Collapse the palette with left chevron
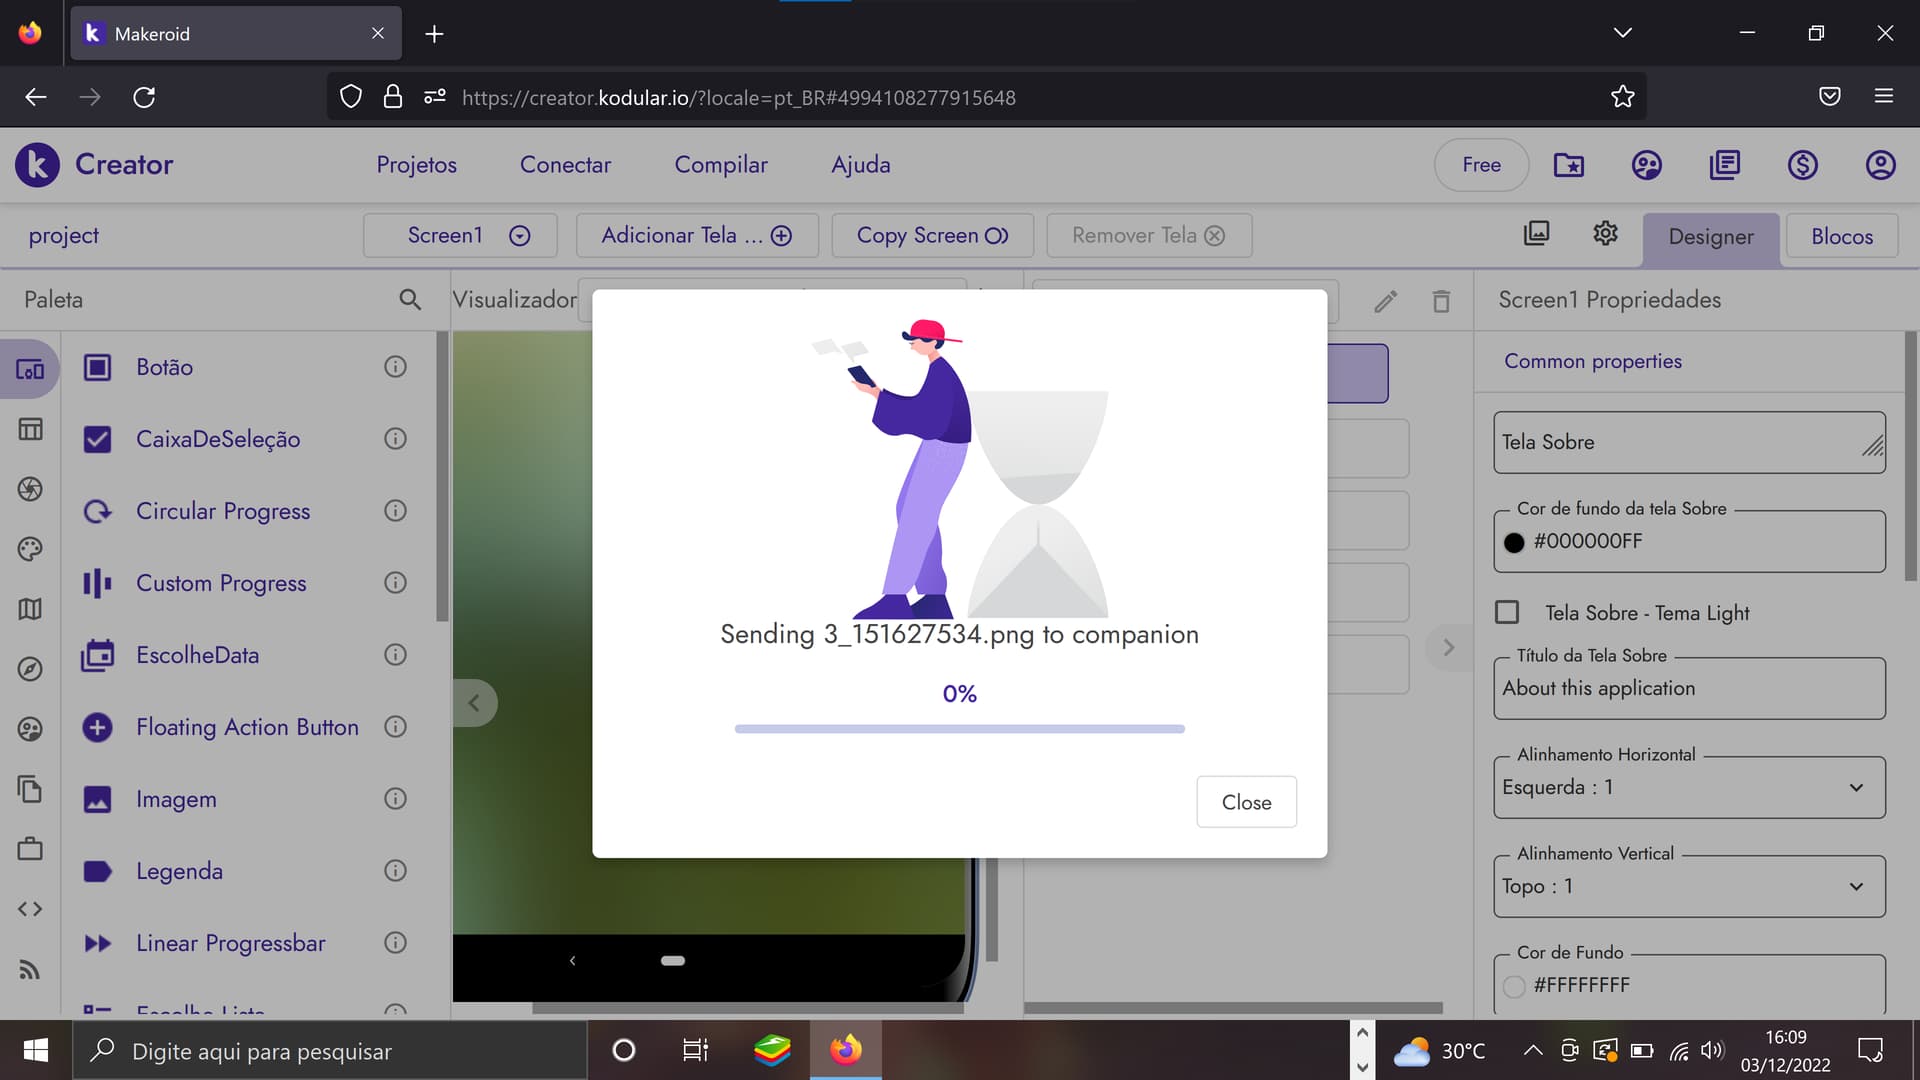Image resolution: width=1920 pixels, height=1080 pixels. click(x=474, y=703)
